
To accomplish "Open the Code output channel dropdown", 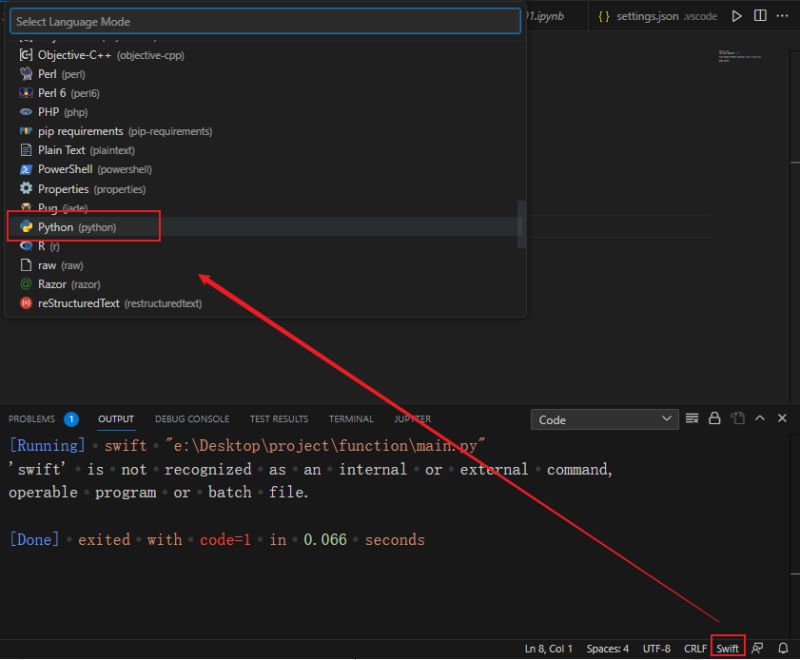I will (604, 419).
